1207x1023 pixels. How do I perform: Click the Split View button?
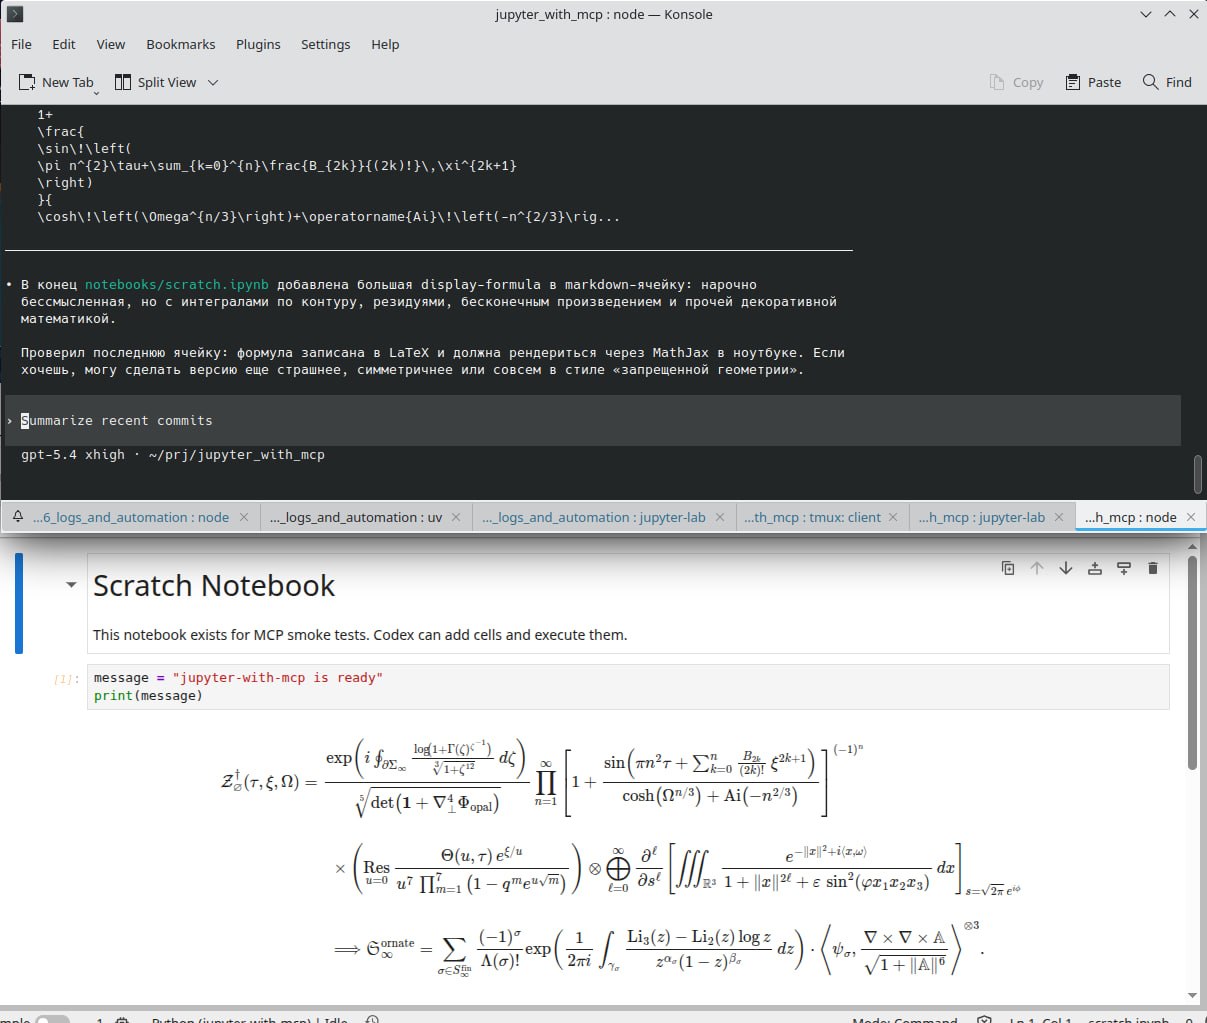pos(156,82)
